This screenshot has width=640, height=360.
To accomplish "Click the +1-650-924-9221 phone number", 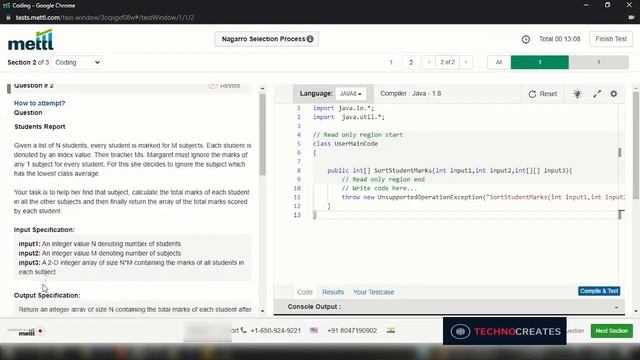I will 276,331.
